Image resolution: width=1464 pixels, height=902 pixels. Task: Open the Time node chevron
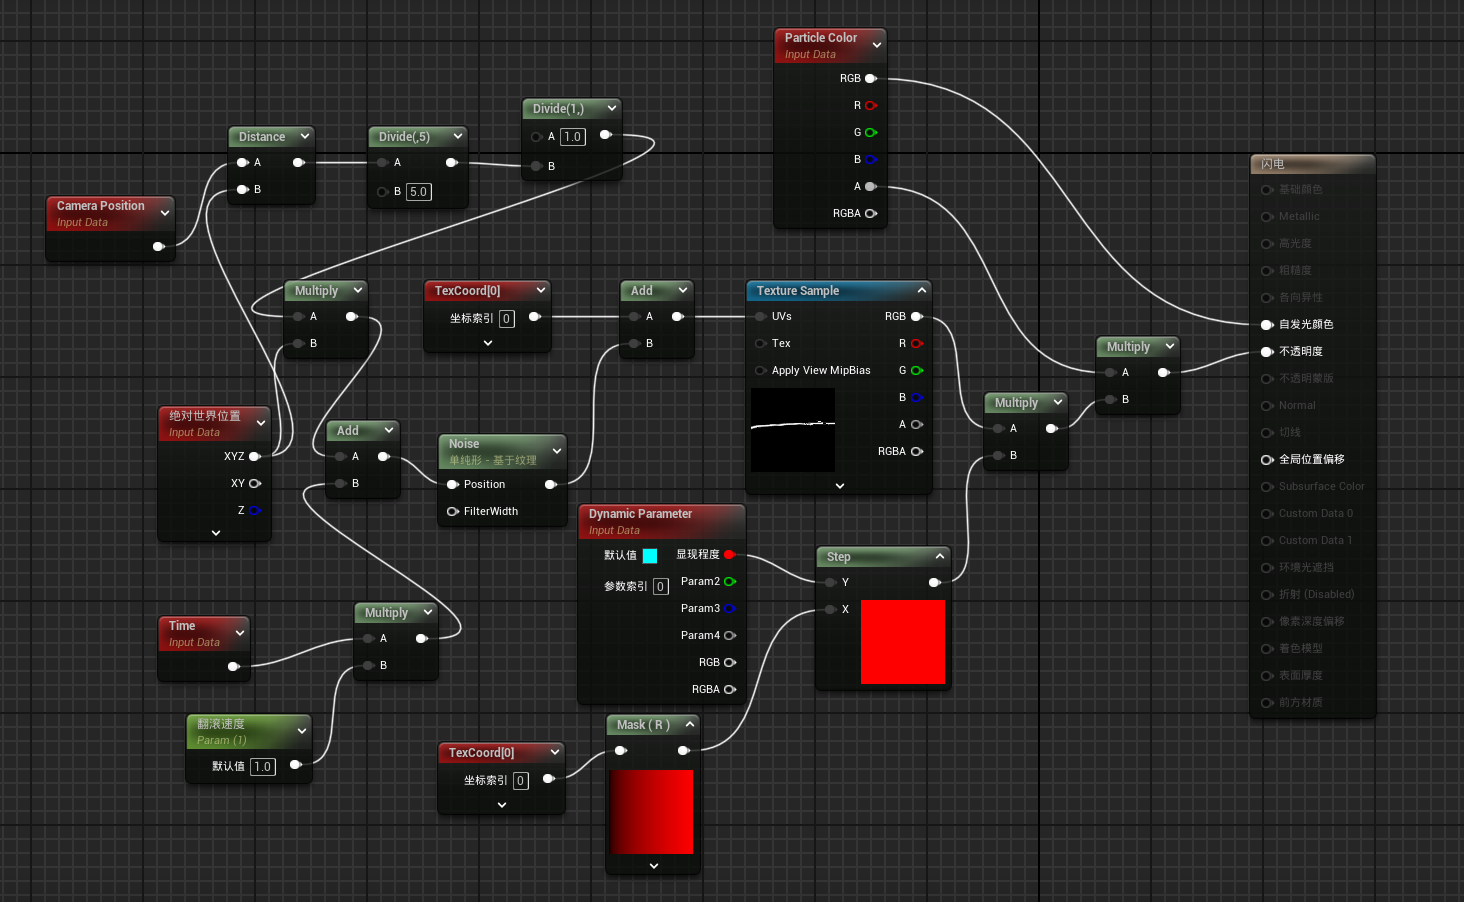(x=240, y=633)
